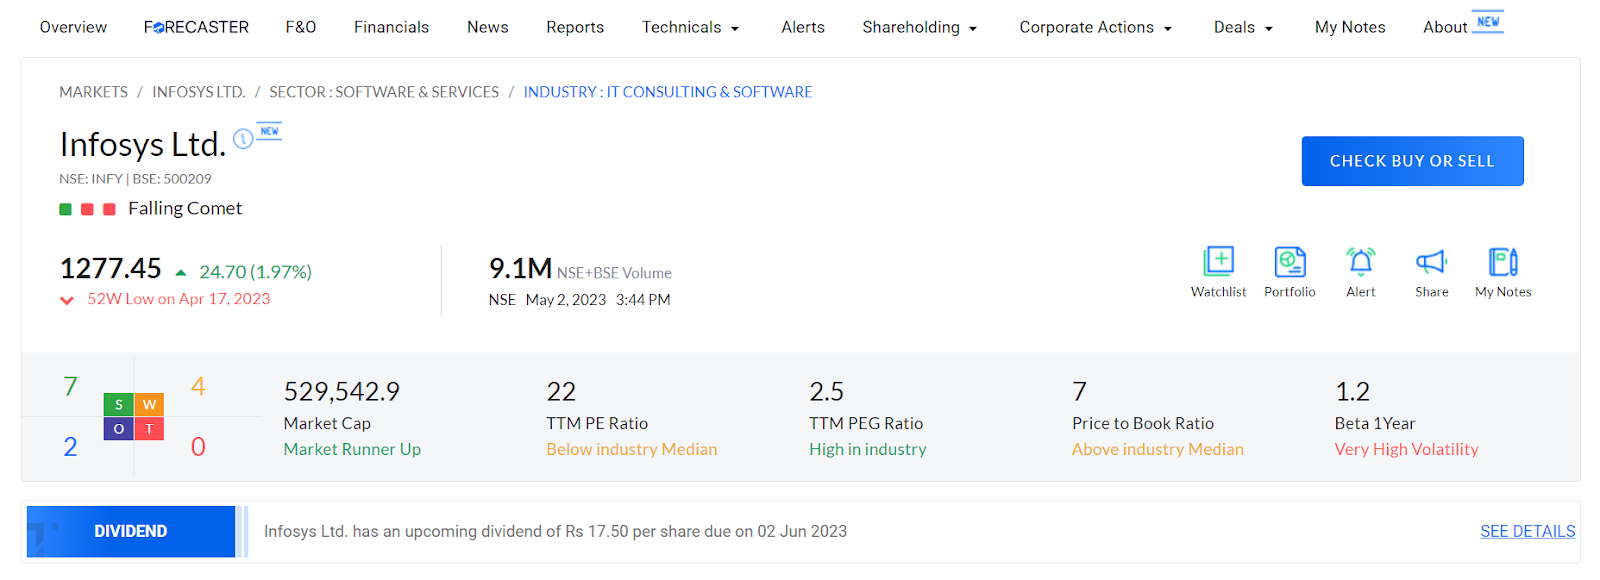Click 52W Low on Apr 17, 2023
Viewport: 1600px width, 580px height.
[179, 299]
